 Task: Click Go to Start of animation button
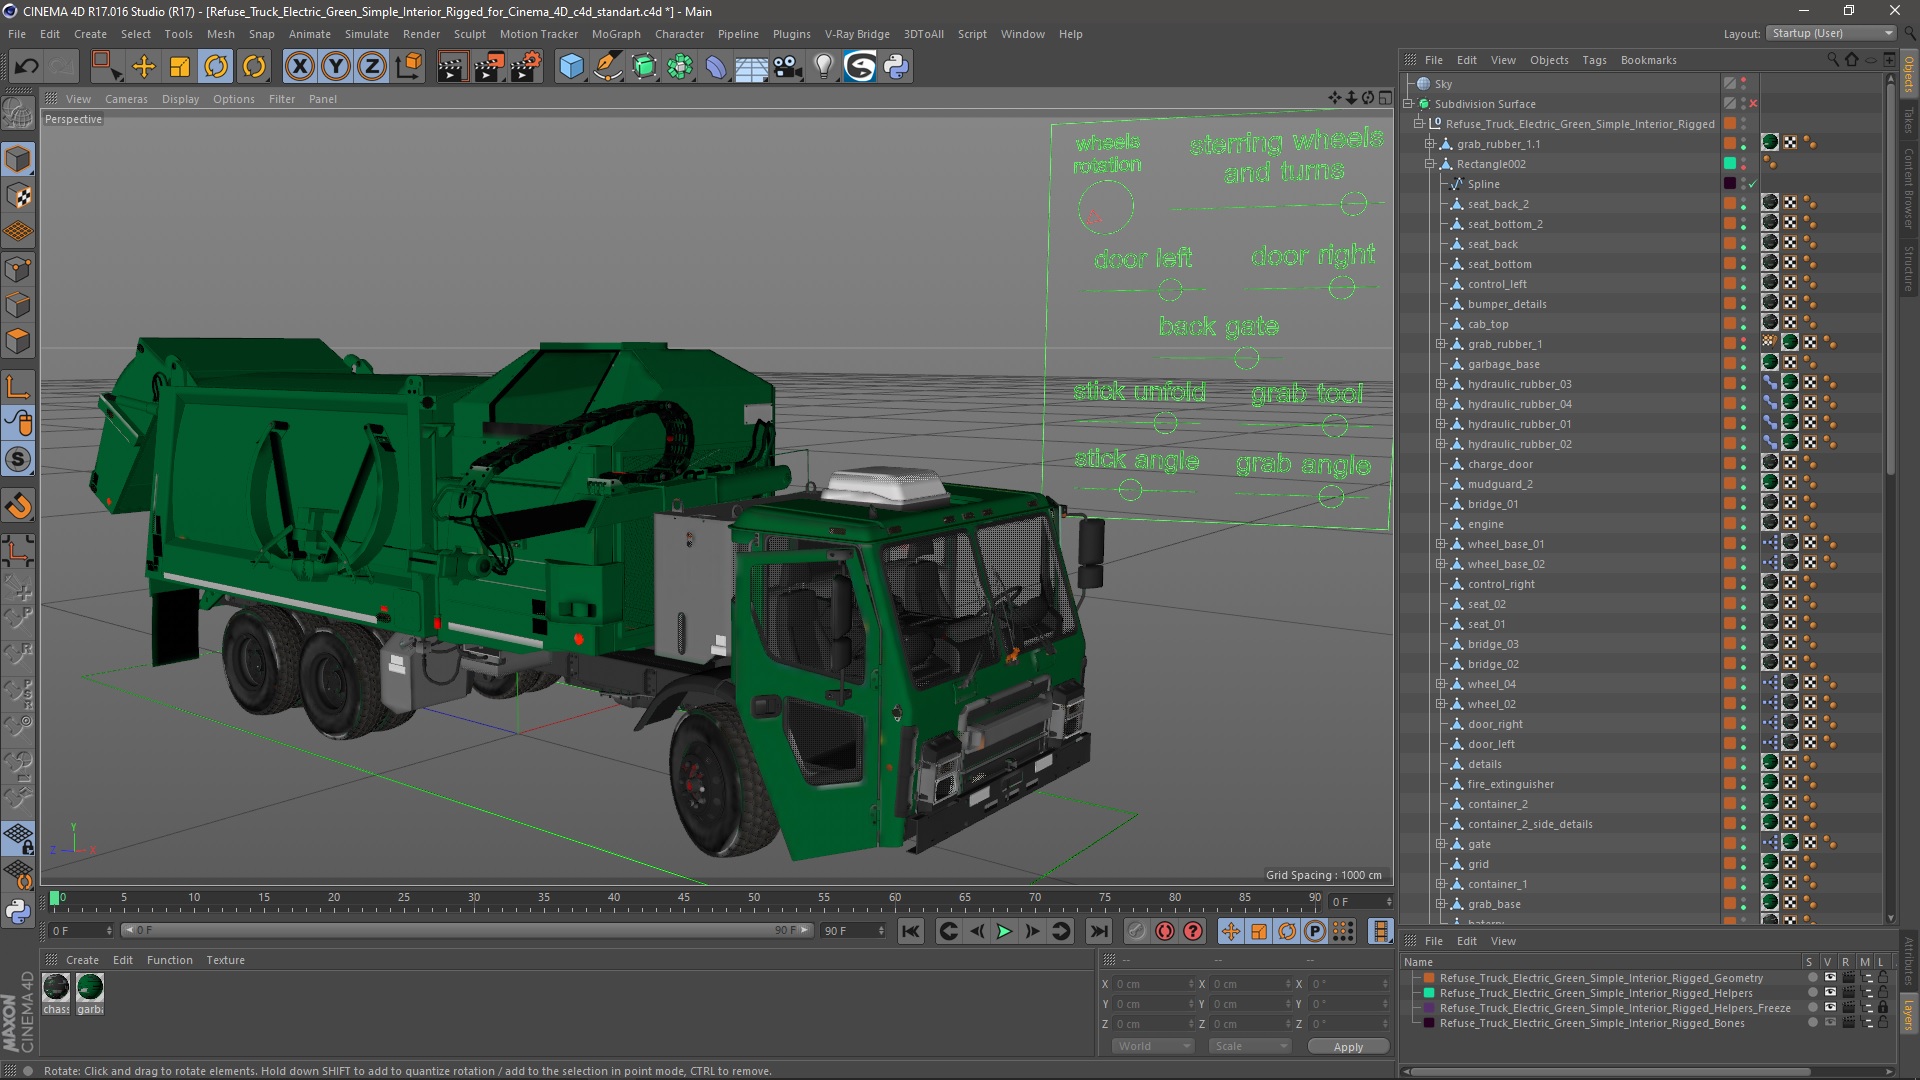click(910, 931)
